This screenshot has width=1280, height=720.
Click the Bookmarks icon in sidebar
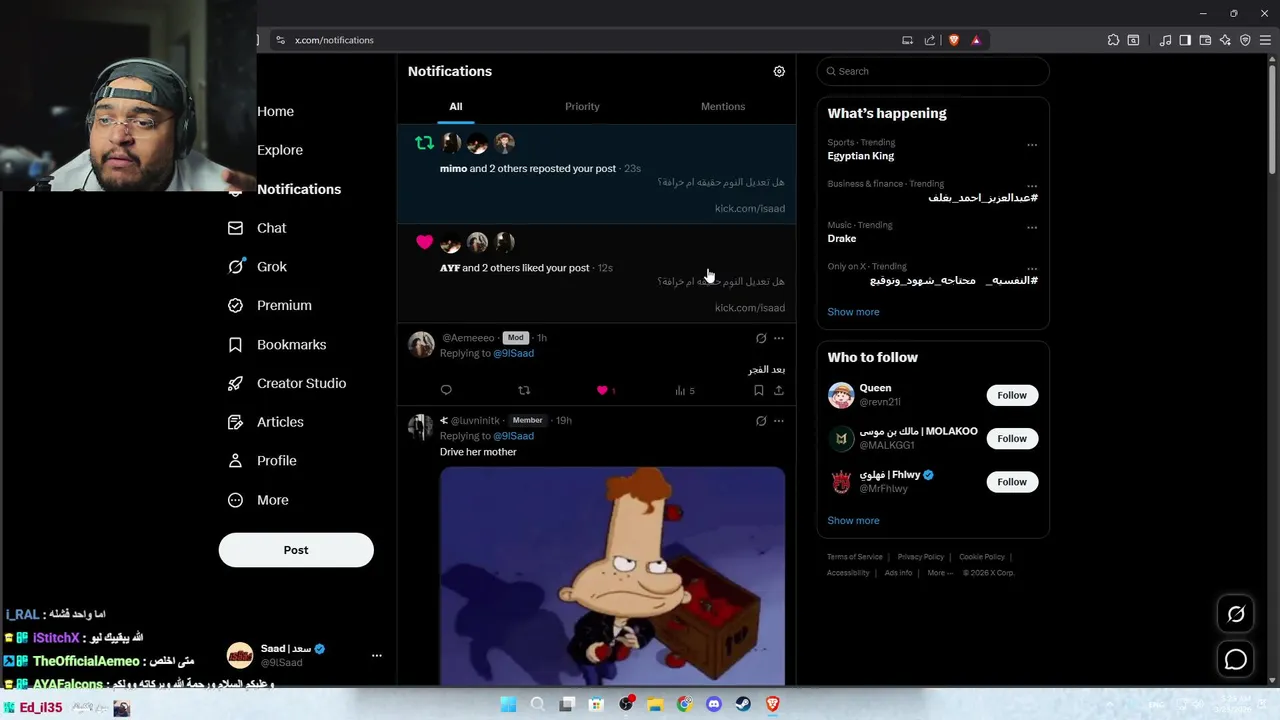coord(235,344)
